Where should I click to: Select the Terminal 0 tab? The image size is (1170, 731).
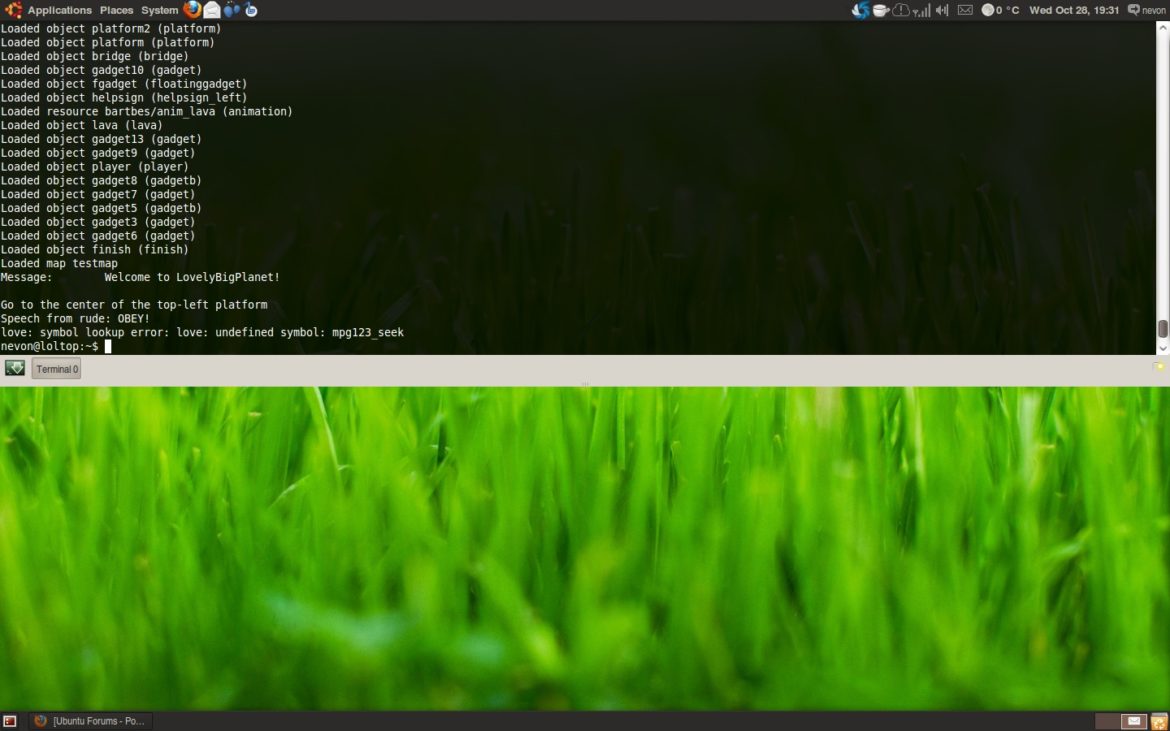coord(56,368)
